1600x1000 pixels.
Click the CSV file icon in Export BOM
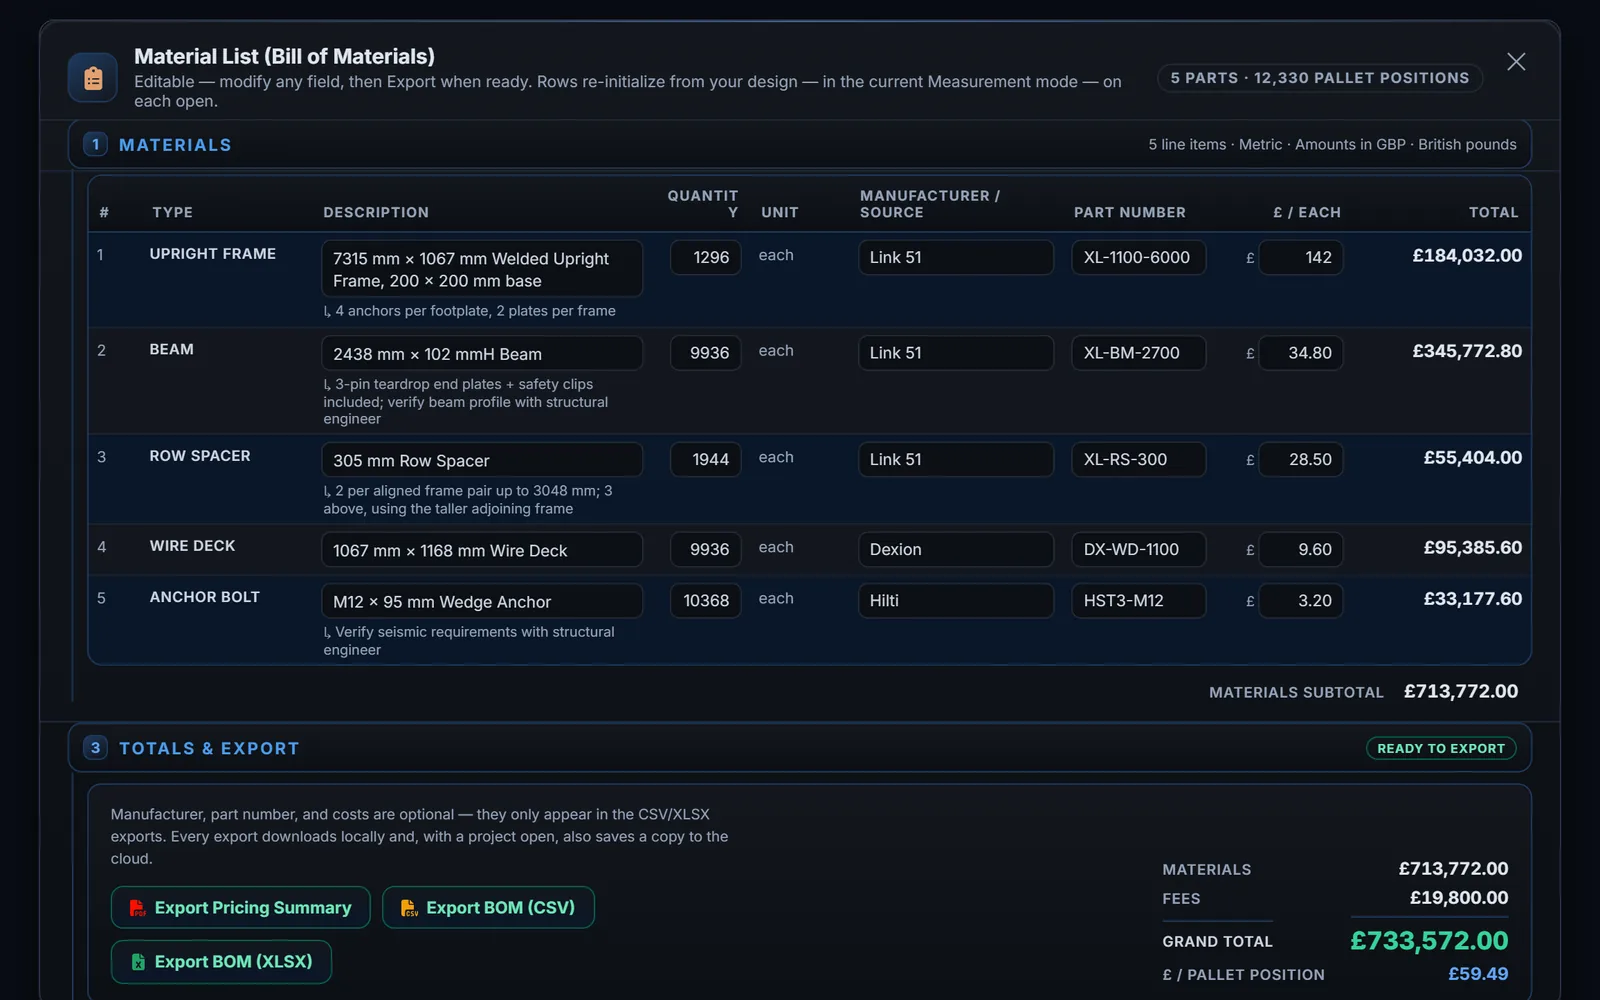[409, 908]
